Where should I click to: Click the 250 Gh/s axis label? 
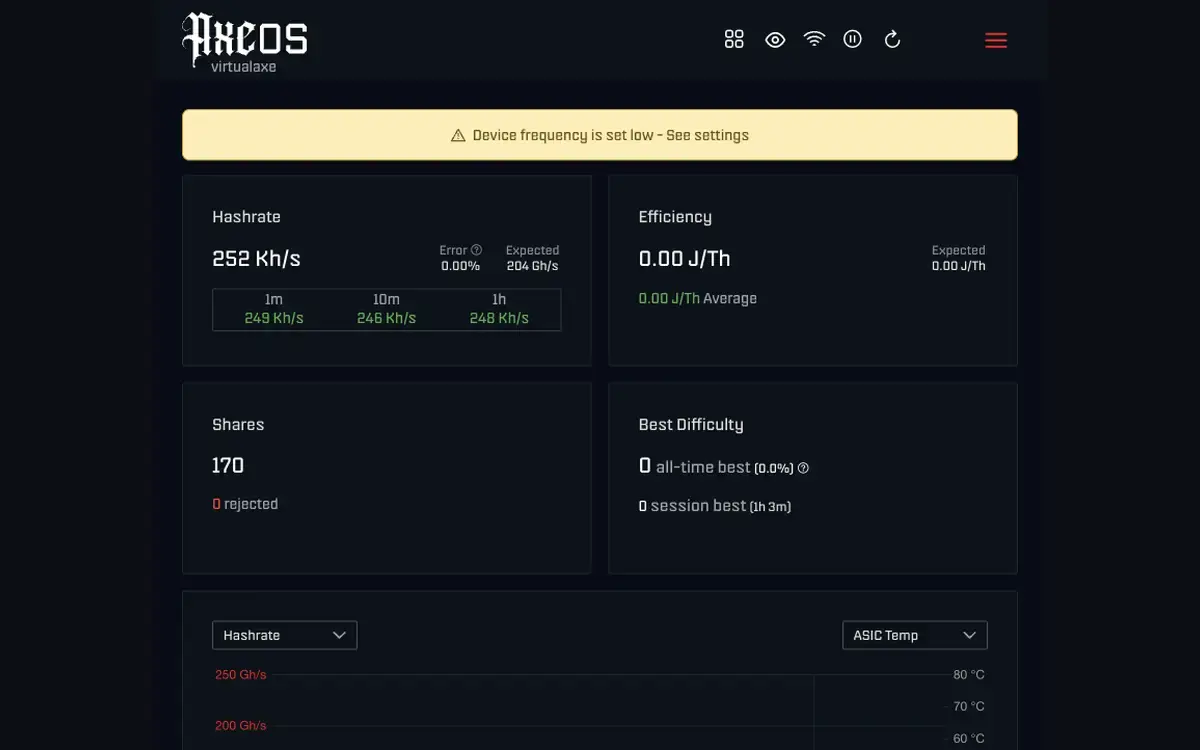241,675
